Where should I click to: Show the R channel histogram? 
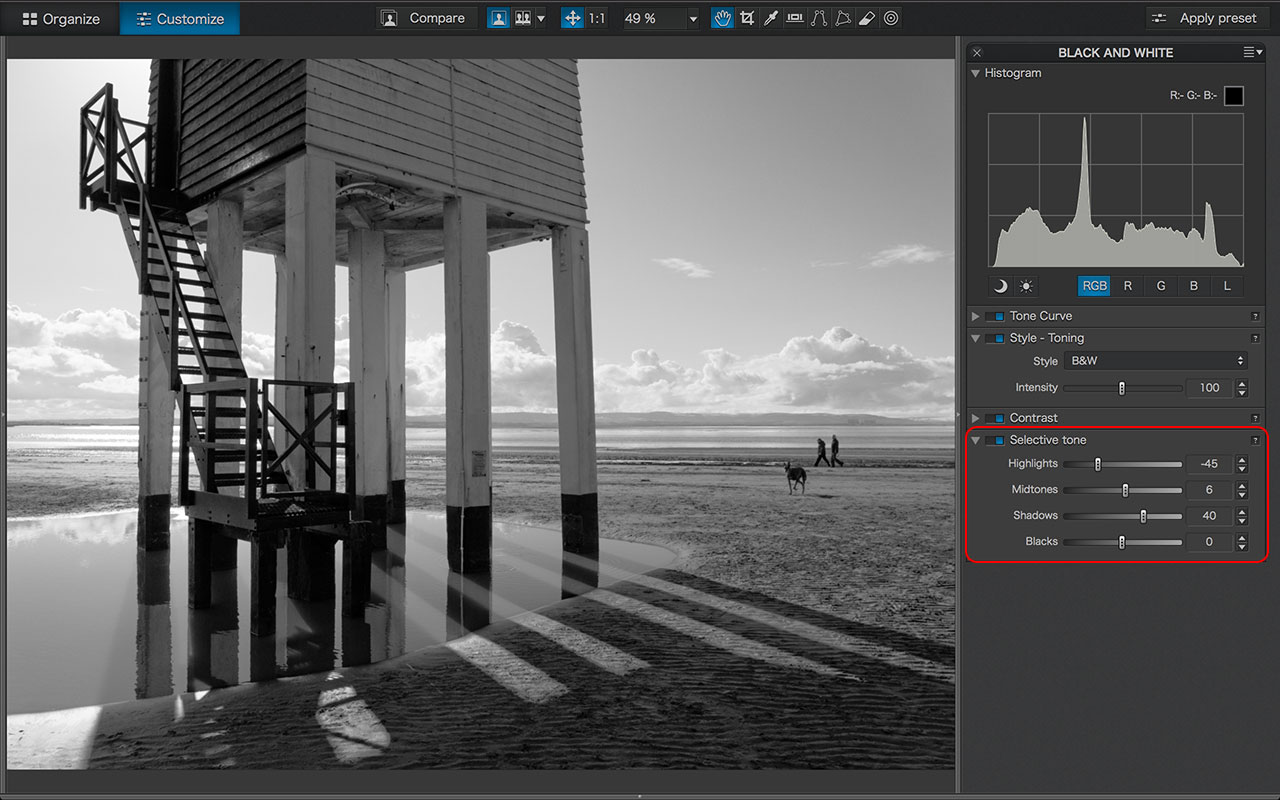click(x=1128, y=286)
